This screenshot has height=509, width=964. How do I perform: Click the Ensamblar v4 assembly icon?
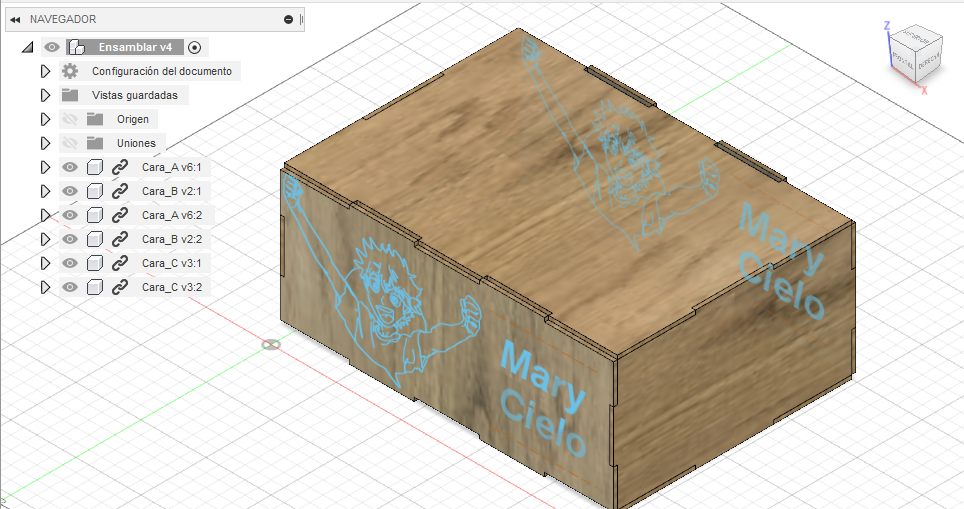click(x=76, y=47)
